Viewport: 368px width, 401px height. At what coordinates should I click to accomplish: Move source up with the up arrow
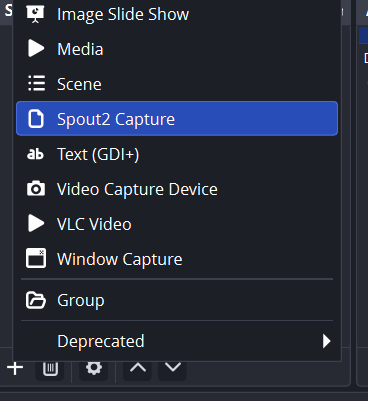pos(138,369)
